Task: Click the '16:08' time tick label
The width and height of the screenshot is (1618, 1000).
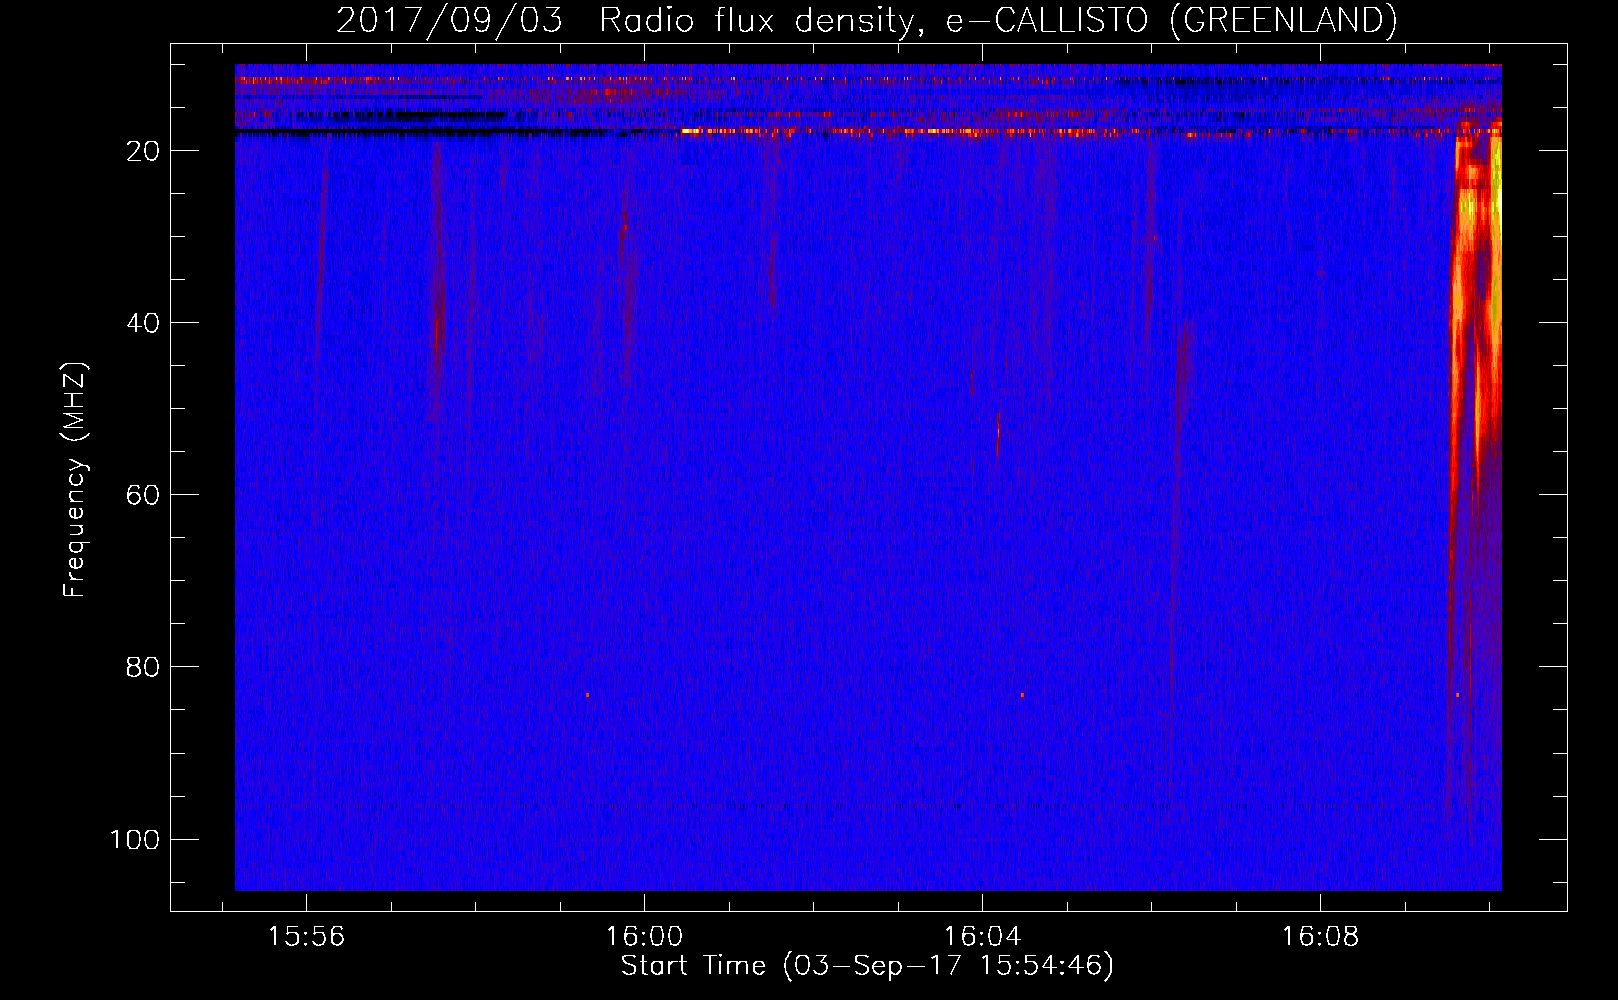Action: [1320, 937]
